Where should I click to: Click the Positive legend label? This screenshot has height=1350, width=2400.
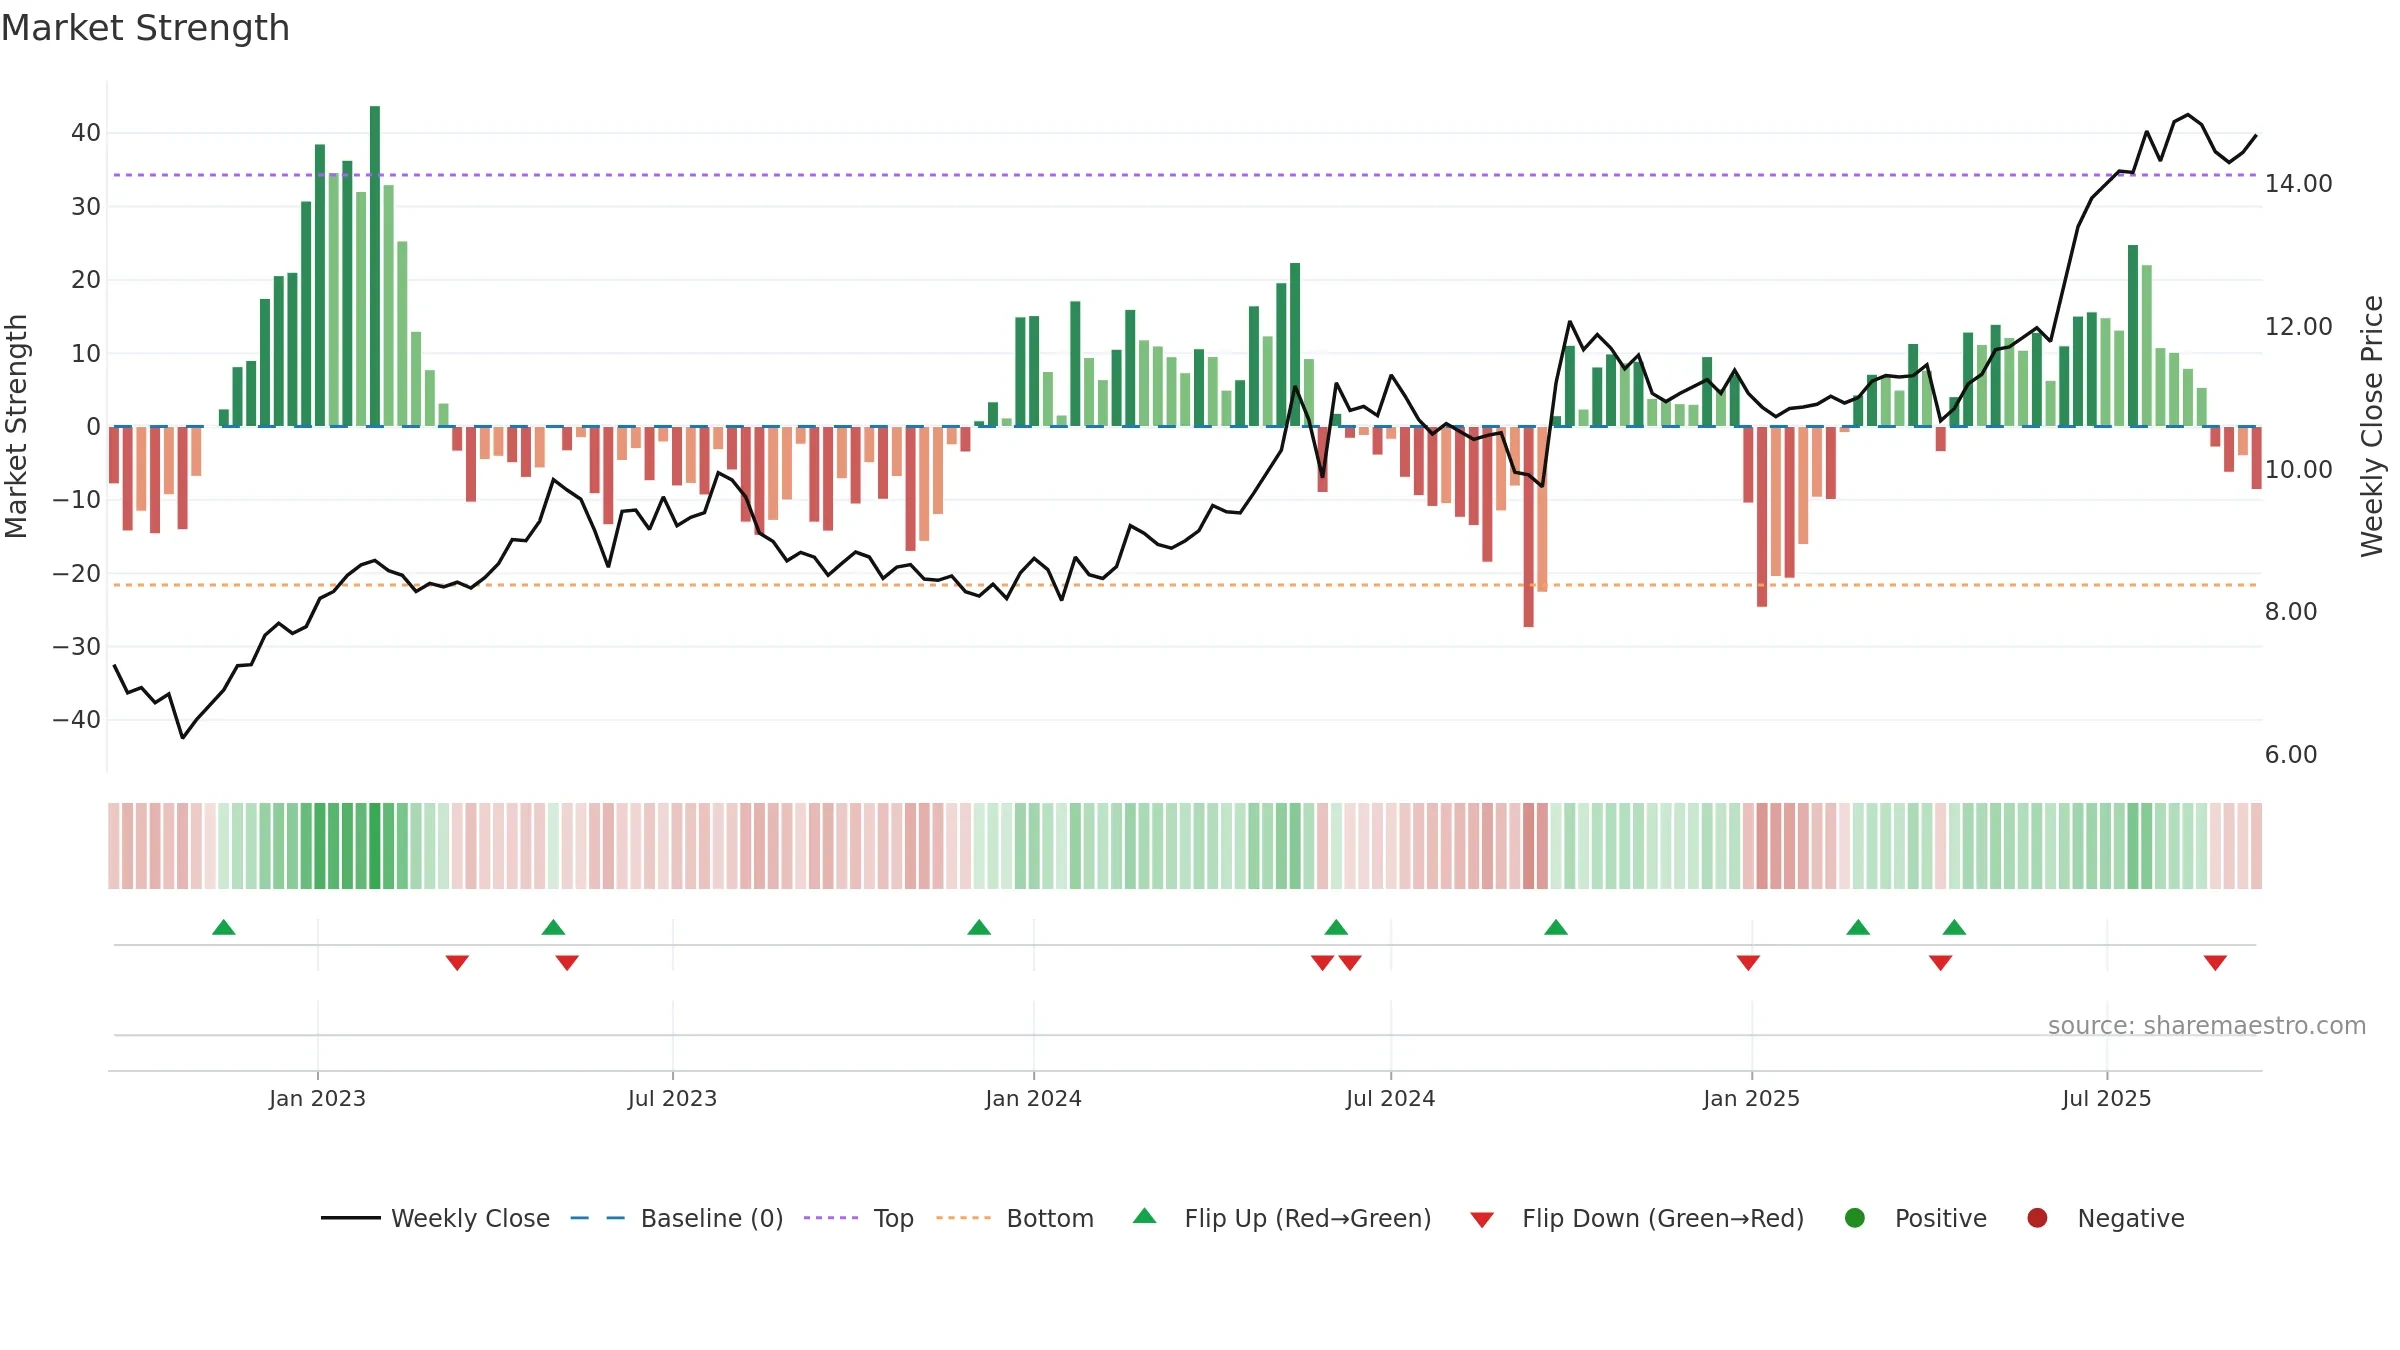point(1941,1218)
